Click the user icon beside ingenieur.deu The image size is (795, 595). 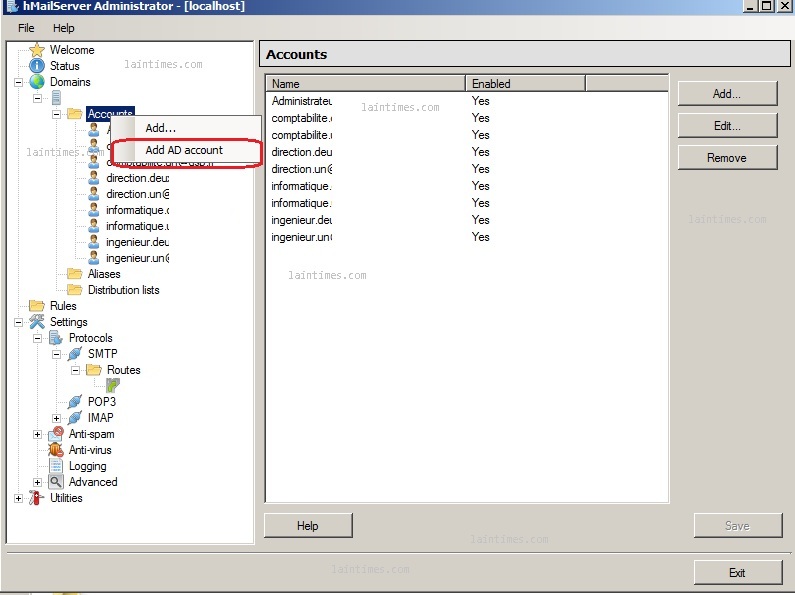click(x=94, y=242)
